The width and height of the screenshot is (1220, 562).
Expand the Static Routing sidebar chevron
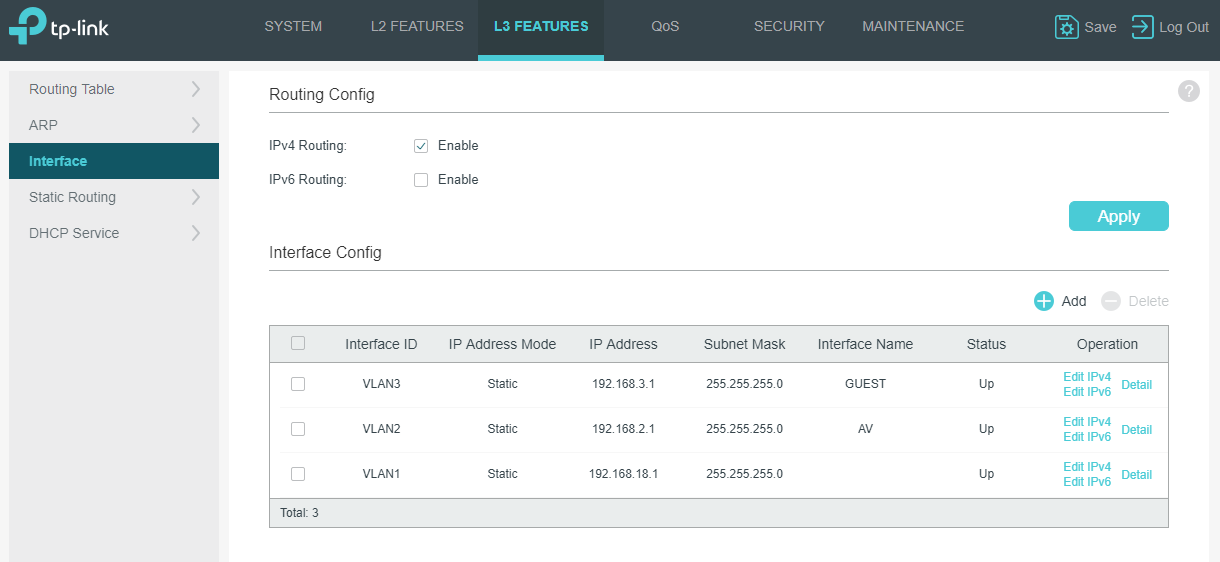pos(196,197)
